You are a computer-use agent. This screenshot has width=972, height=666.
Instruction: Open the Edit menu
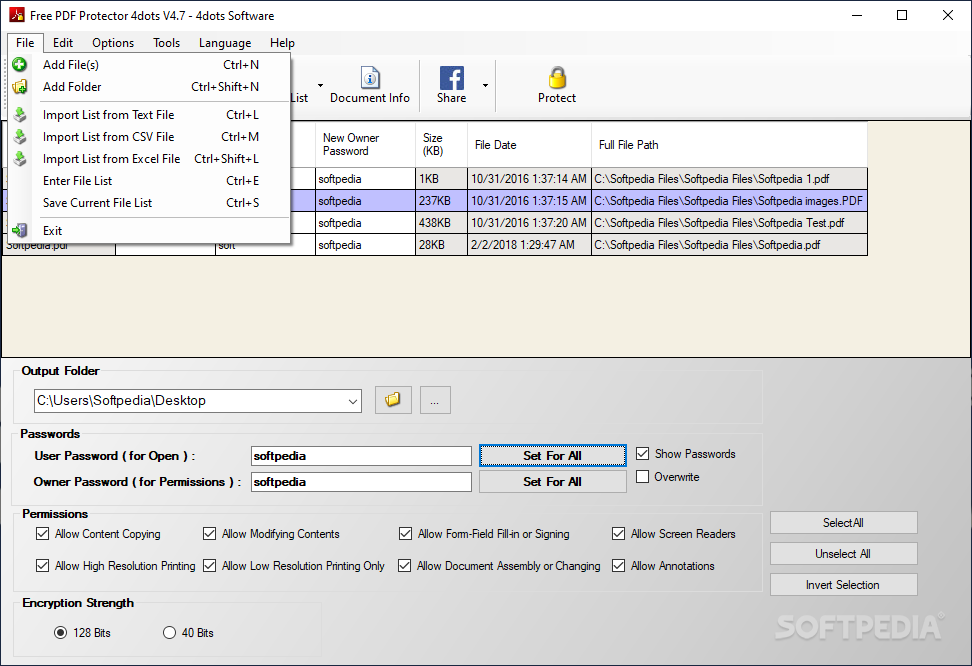coord(63,43)
